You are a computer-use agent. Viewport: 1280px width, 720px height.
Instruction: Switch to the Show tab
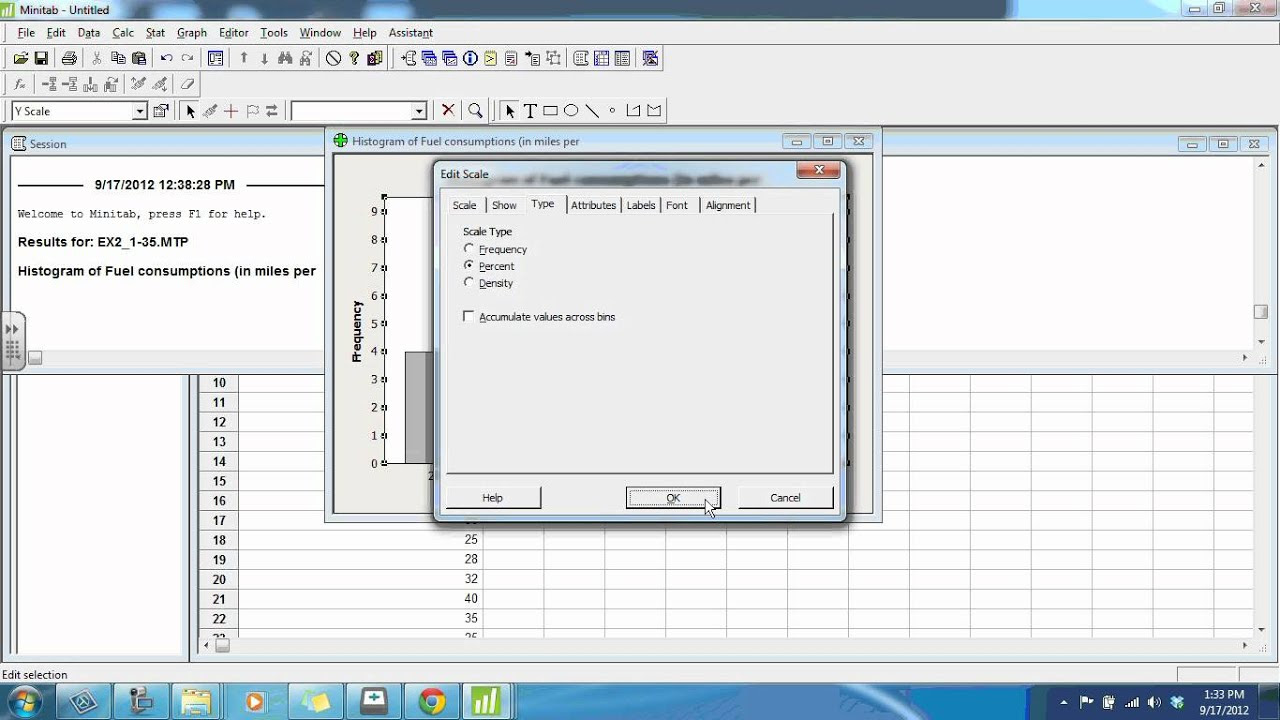click(x=504, y=205)
